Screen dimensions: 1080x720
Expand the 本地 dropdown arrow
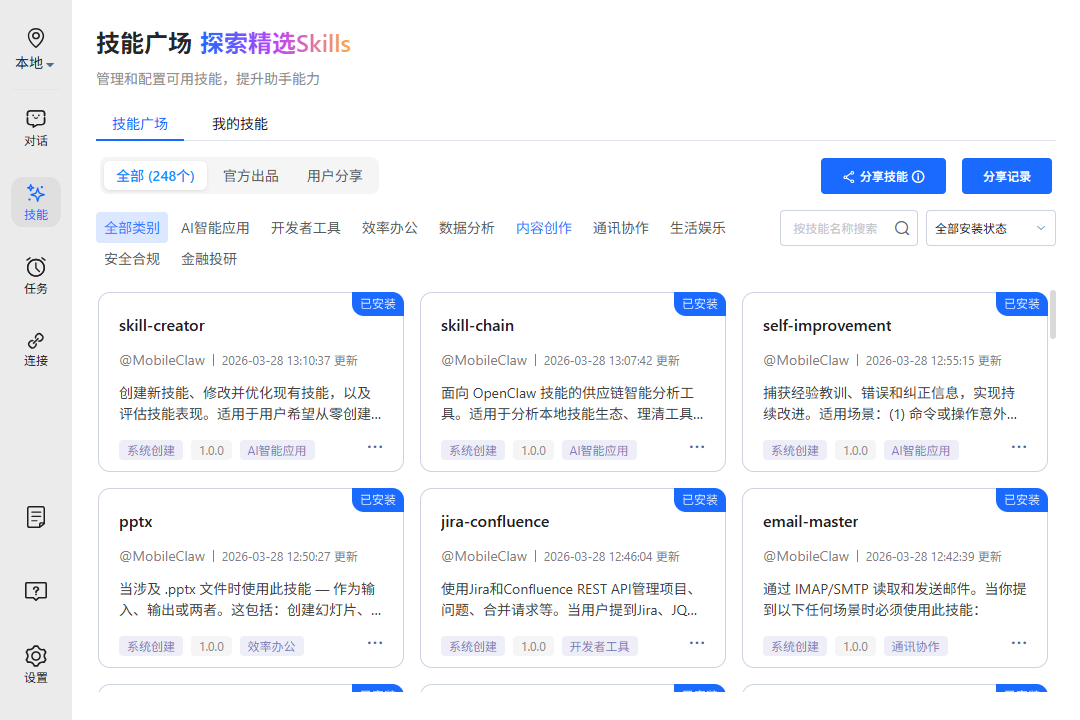(x=50, y=64)
